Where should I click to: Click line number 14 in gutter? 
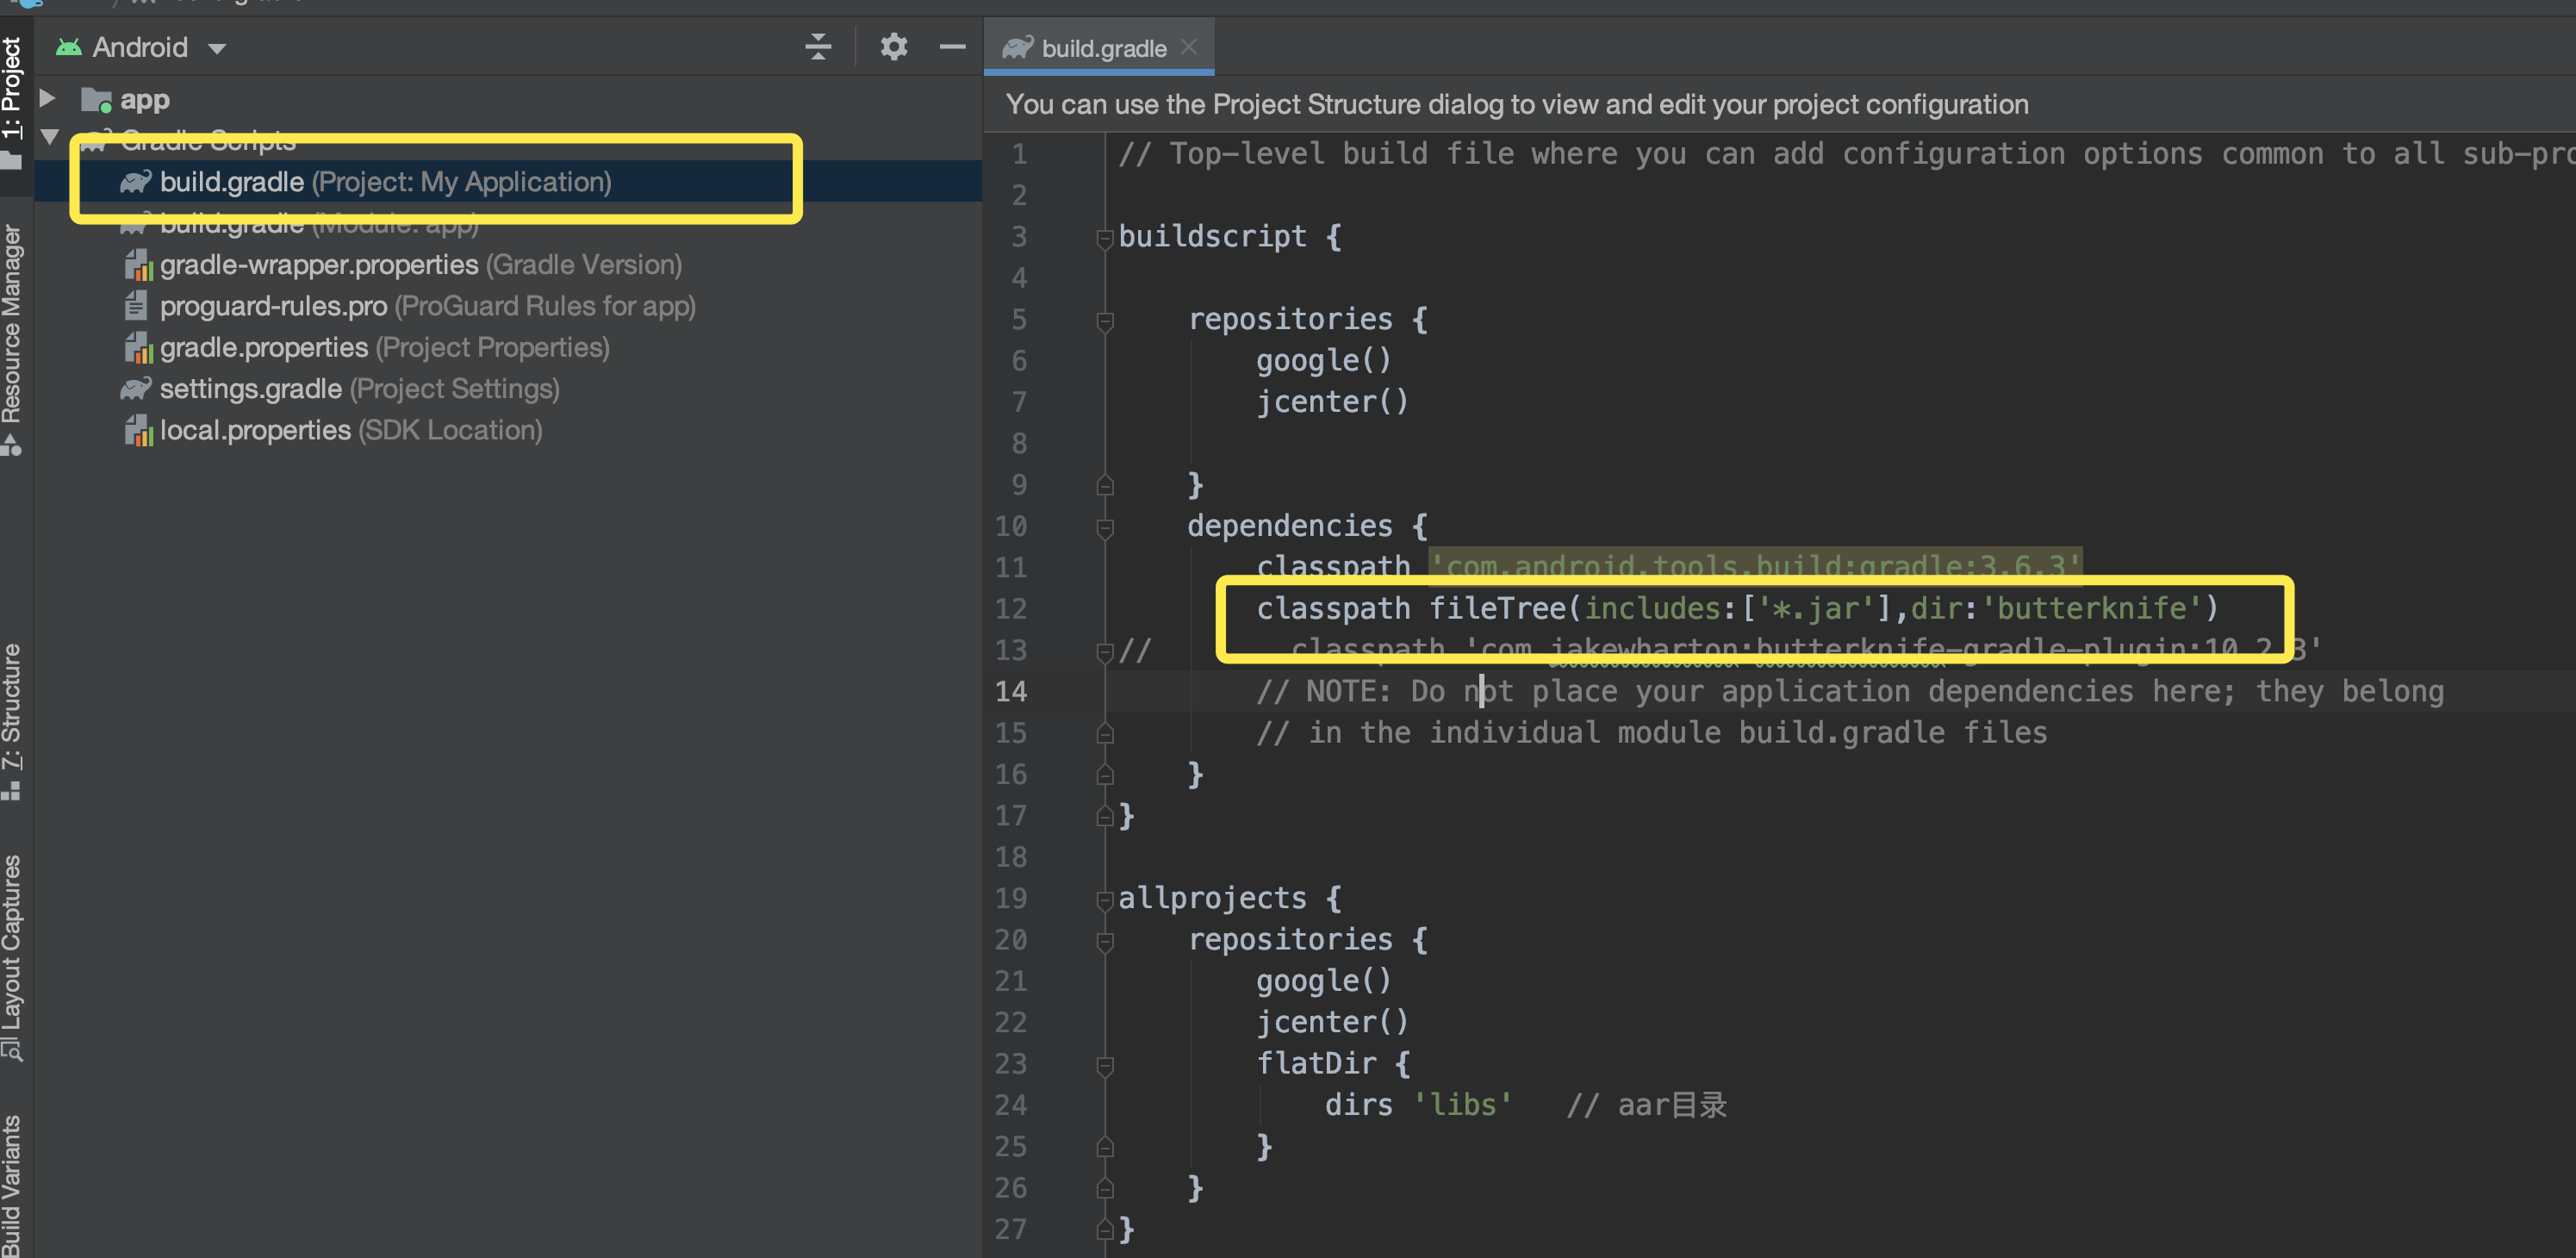[x=1011, y=691]
